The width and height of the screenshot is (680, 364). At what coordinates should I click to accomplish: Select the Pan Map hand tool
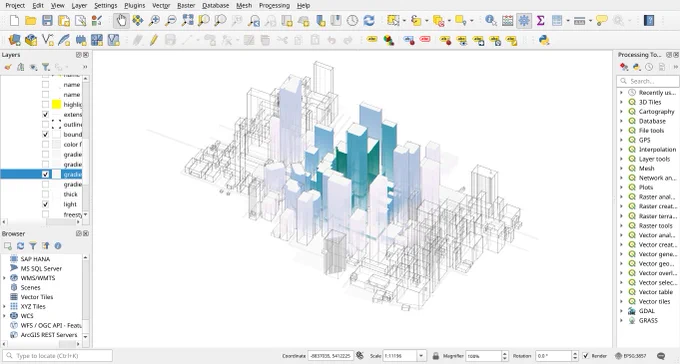coord(121,20)
